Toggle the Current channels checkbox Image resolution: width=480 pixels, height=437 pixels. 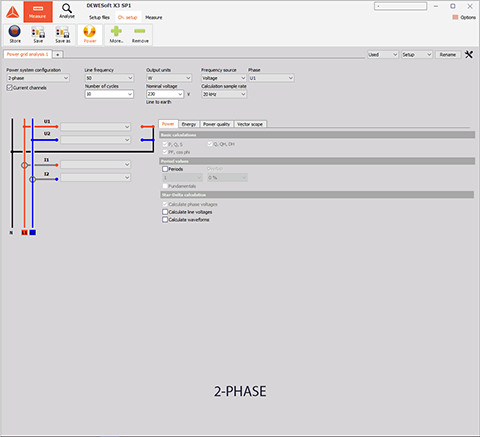click(x=9, y=88)
